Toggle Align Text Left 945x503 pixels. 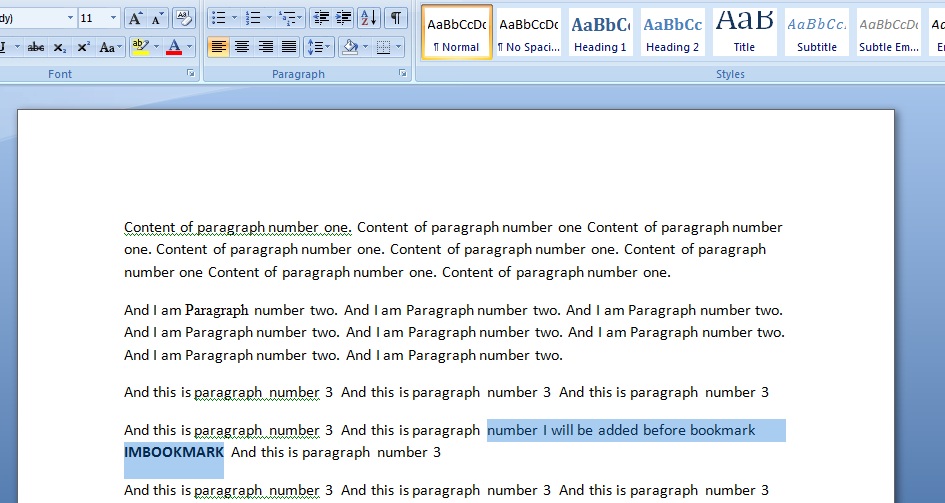tap(218, 47)
